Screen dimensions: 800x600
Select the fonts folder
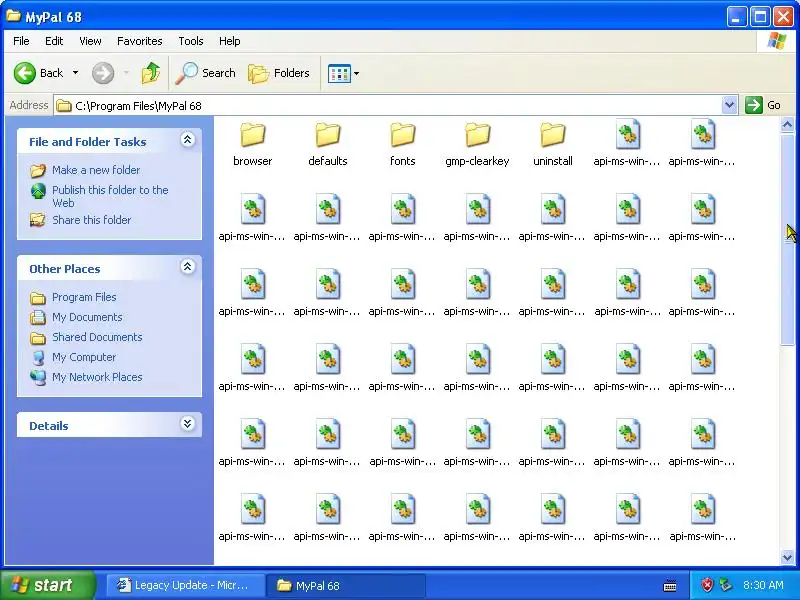403,144
